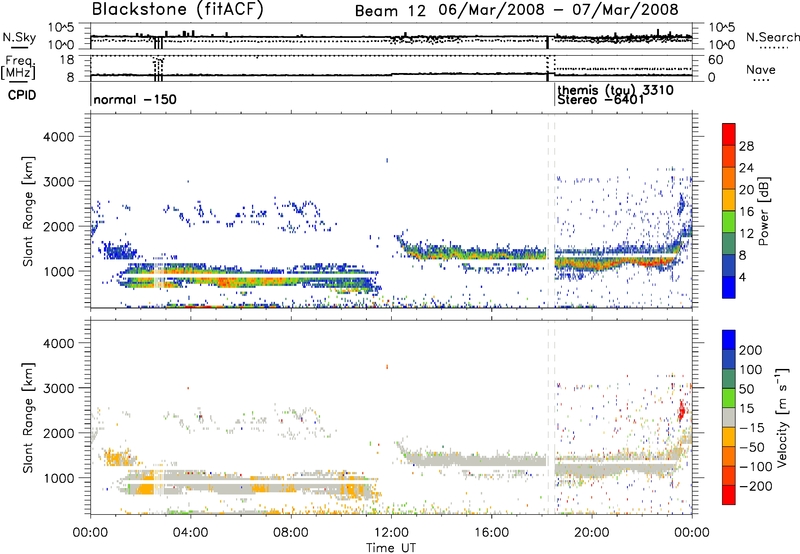This screenshot has height=554, width=800.
Task: Click the 'Stereo -6401' CPID annotation
Action: [x=601, y=99]
